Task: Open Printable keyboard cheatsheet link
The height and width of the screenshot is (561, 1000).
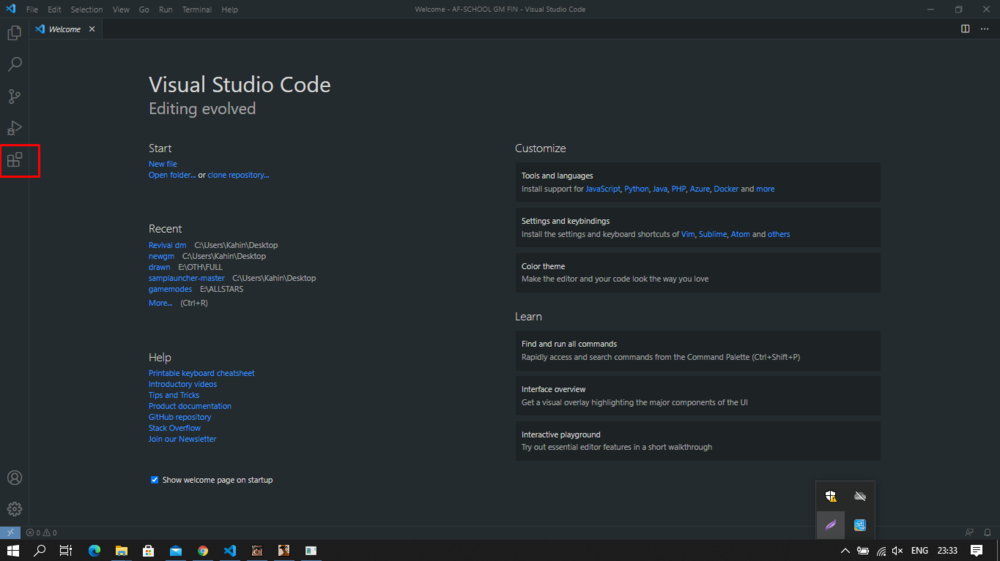Action: pyautogui.click(x=202, y=373)
